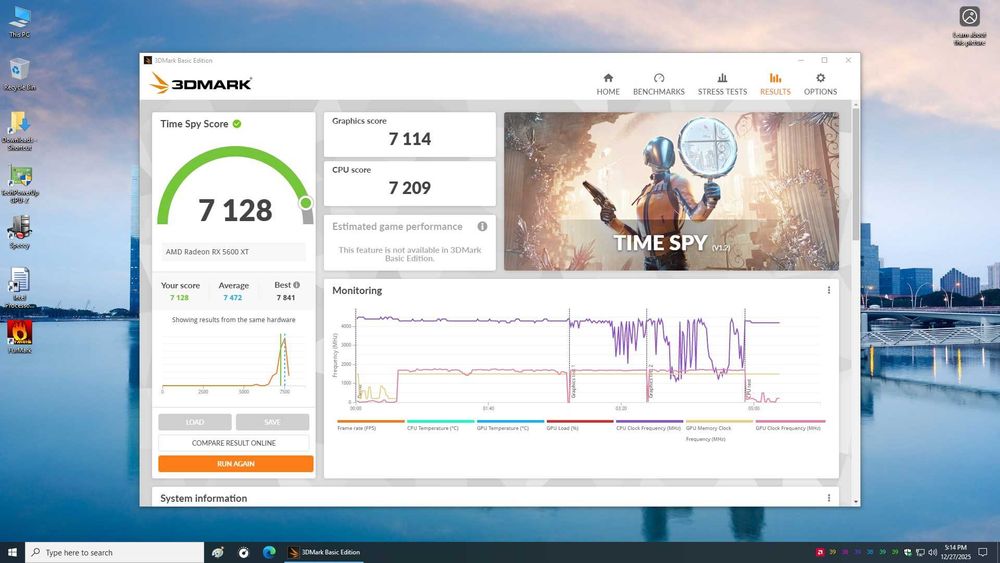1000x563 pixels.
Task: Open the System information three-dot menu
Action: tap(828, 498)
